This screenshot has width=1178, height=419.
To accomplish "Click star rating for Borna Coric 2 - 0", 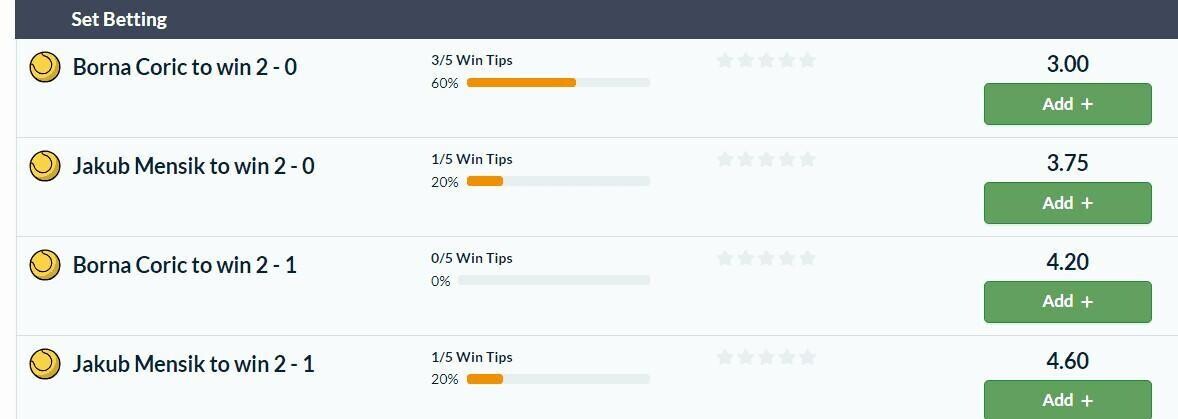I will pyautogui.click(x=766, y=60).
